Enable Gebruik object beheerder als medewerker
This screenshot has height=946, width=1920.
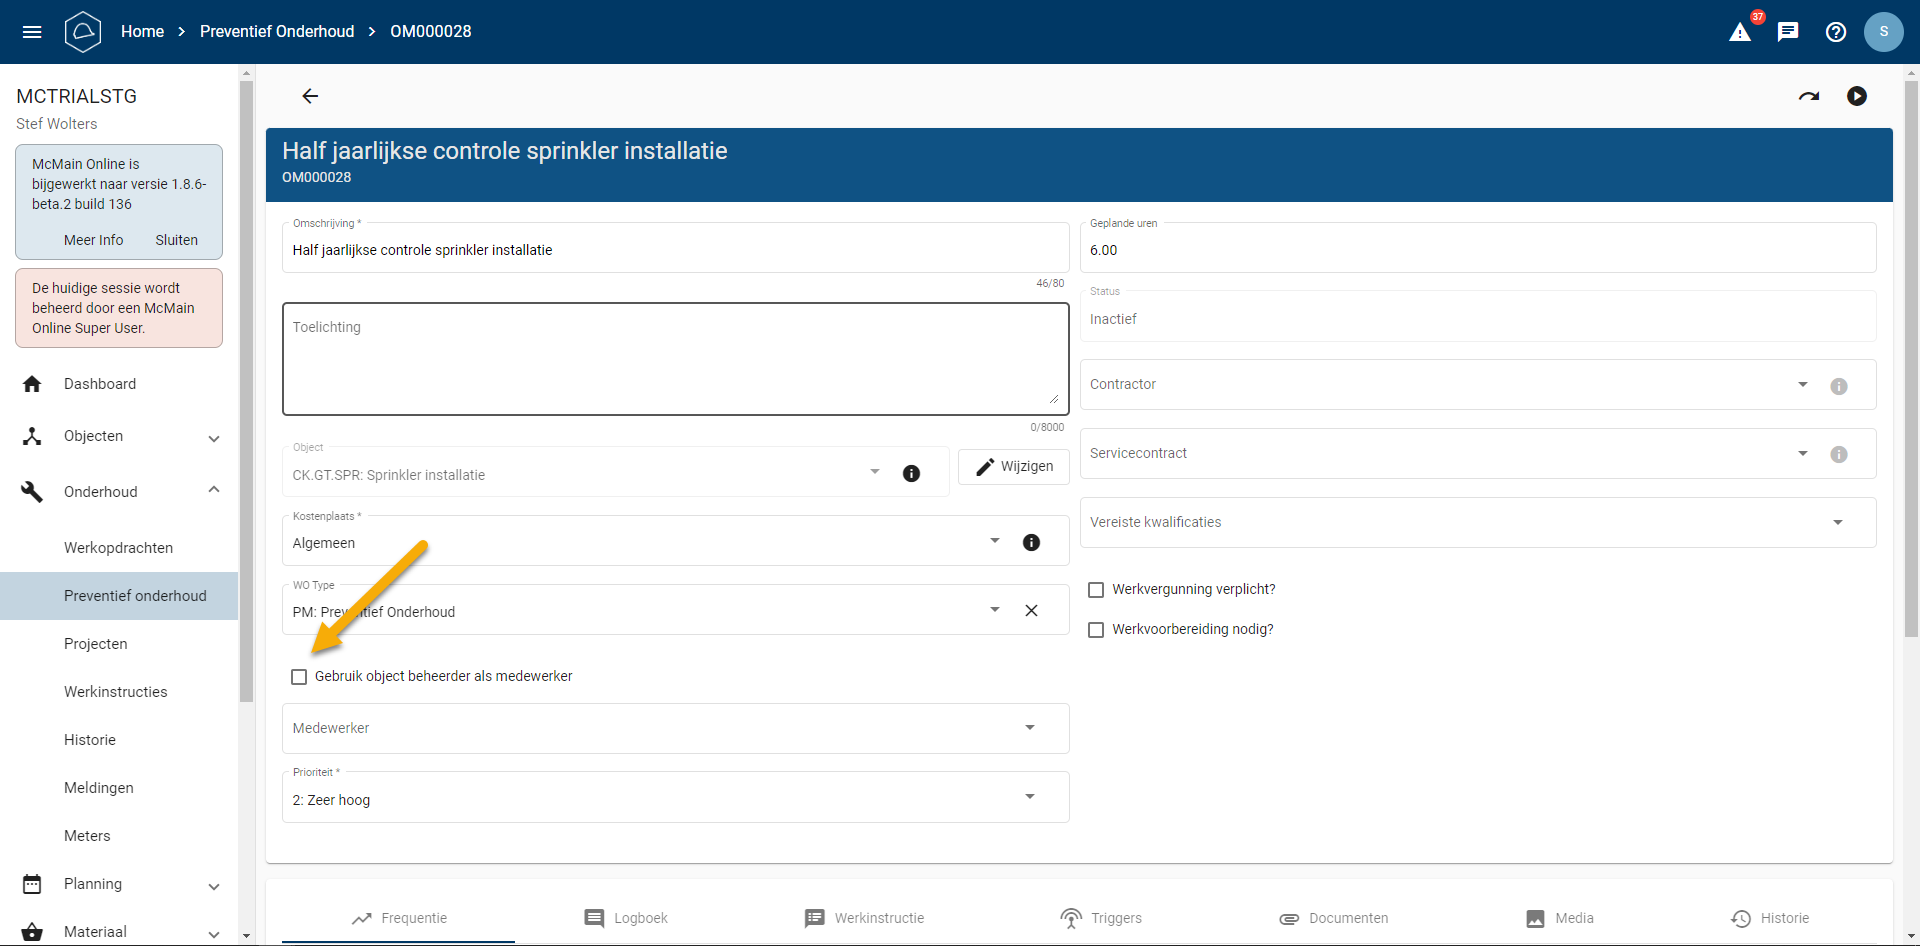299,677
